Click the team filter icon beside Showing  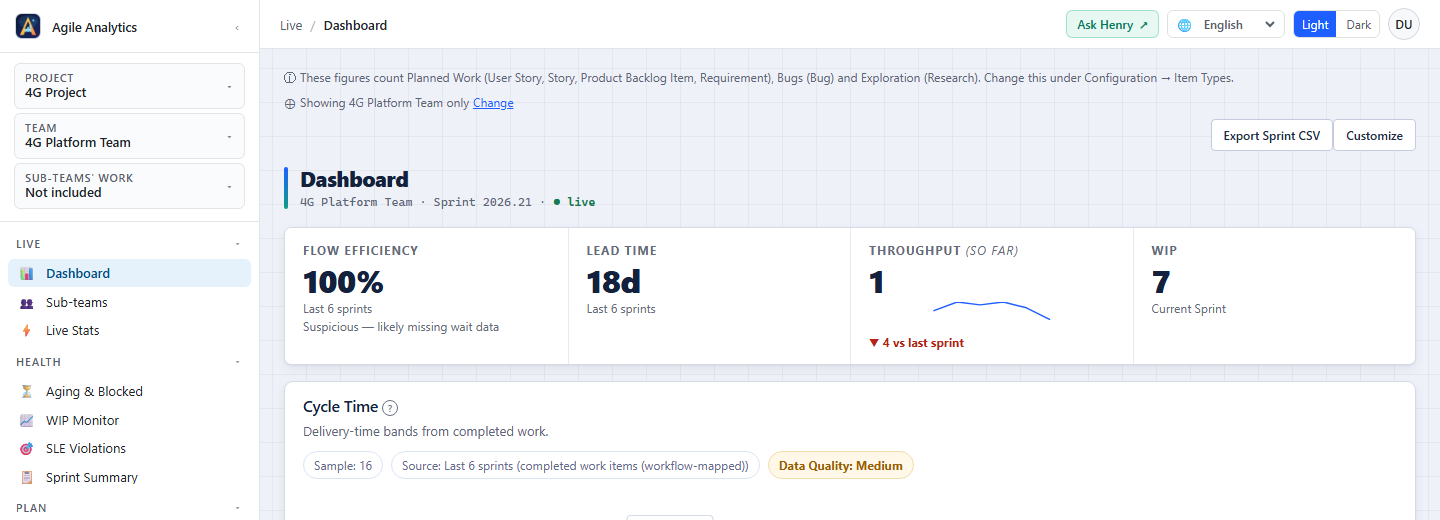(x=290, y=103)
